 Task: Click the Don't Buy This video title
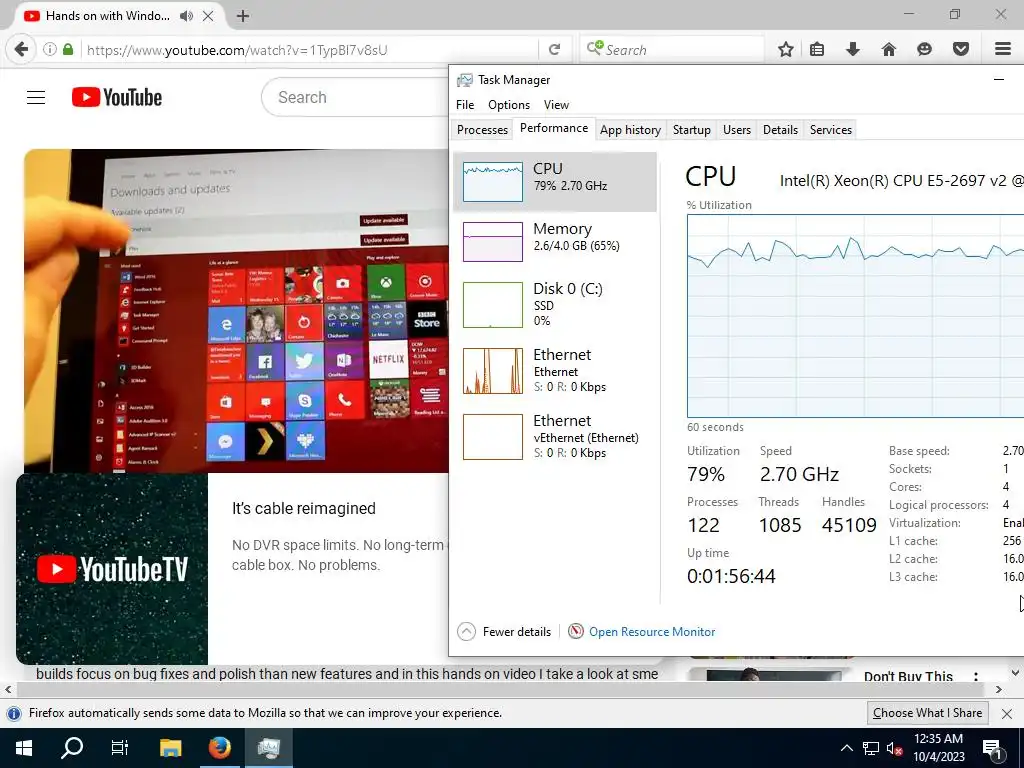click(x=908, y=677)
